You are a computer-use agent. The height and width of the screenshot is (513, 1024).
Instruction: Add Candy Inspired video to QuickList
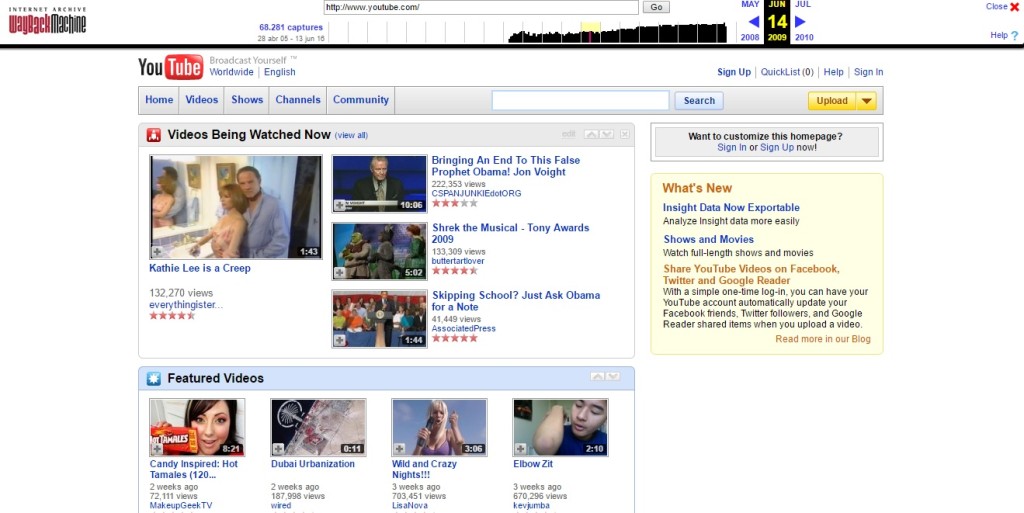pos(157,448)
